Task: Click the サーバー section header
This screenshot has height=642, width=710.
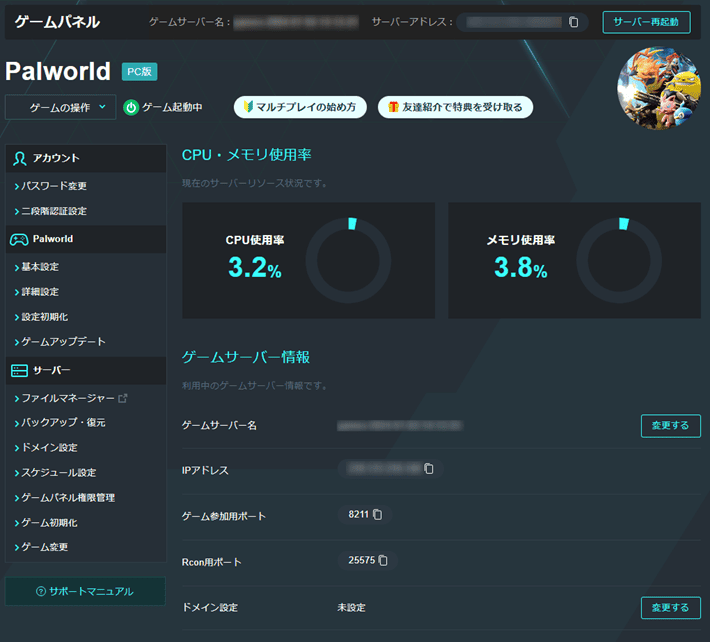Action: coord(86,370)
